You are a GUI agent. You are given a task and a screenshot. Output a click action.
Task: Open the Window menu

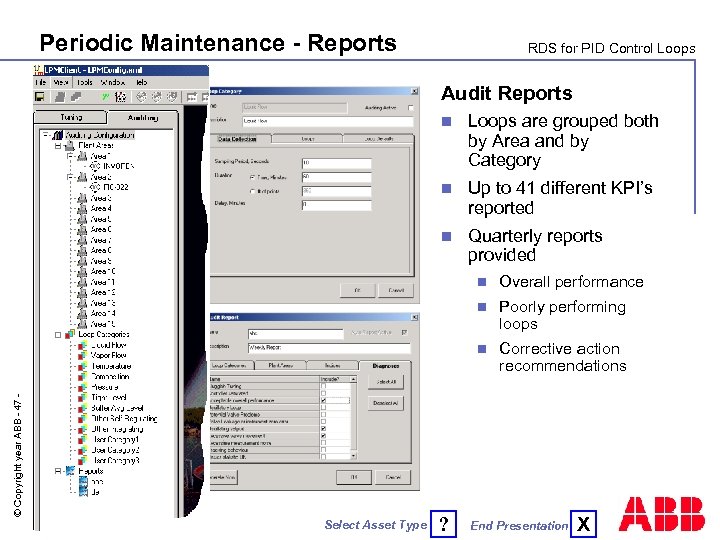(113, 82)
